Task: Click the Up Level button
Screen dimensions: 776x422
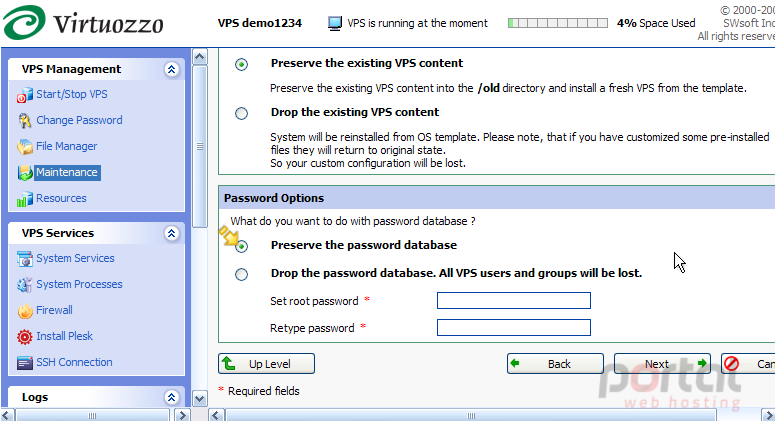Action: tap(266, 364)
